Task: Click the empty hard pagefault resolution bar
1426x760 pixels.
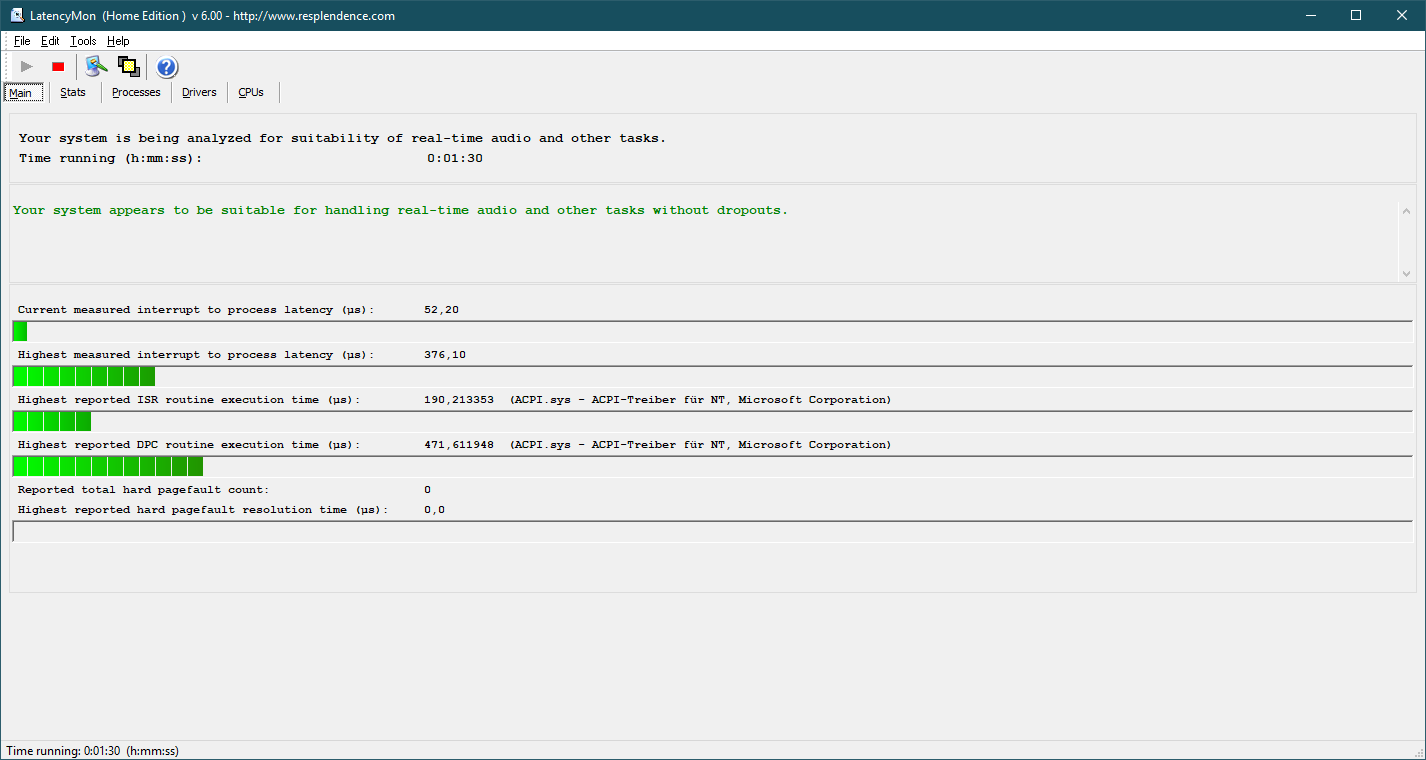Action: (712, 531)
